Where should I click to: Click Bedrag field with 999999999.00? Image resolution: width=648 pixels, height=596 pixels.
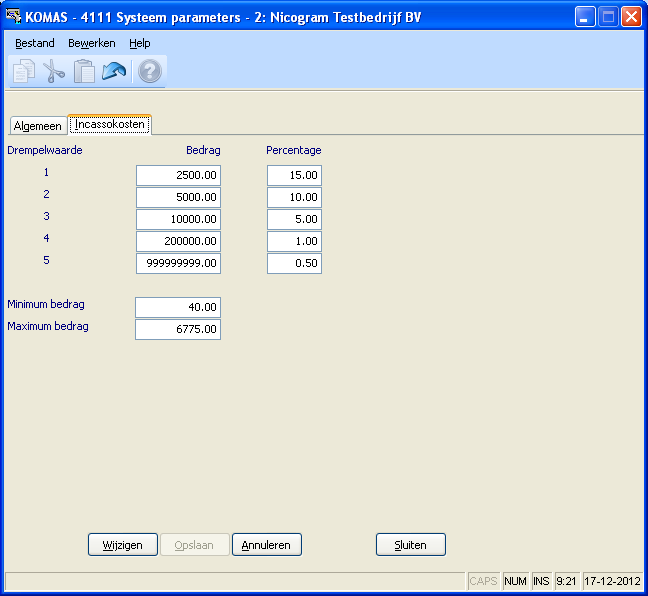(179, 263)
